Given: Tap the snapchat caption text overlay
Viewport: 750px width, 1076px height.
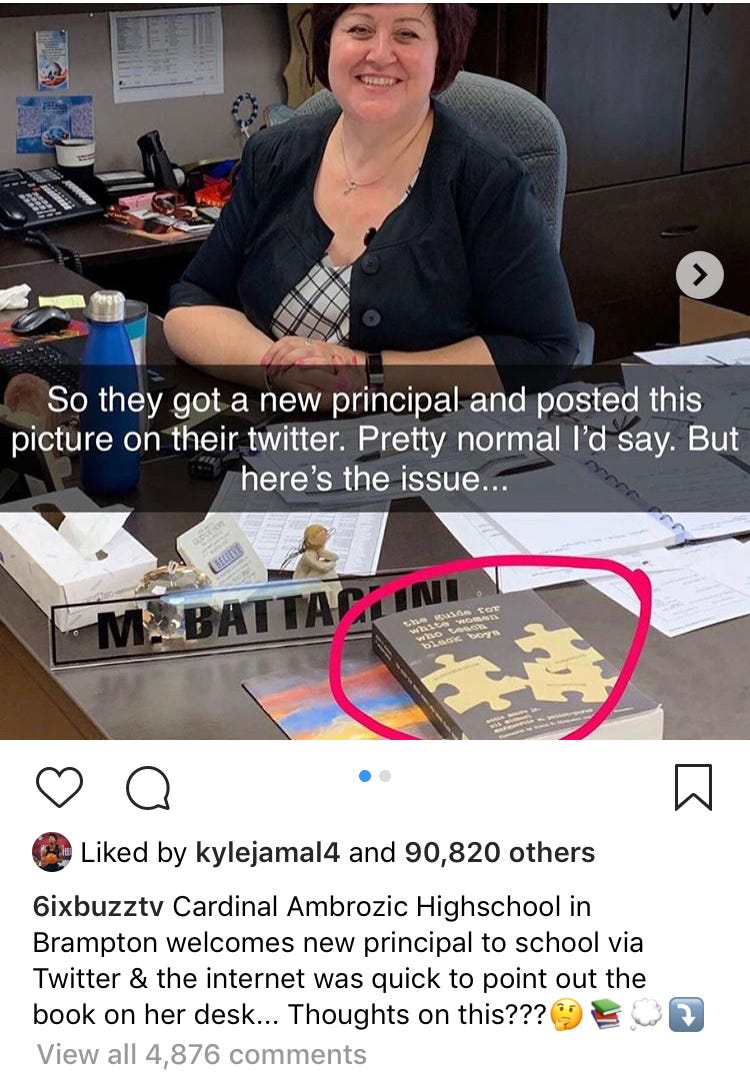Looking at the screenshot, I should 375,438.
